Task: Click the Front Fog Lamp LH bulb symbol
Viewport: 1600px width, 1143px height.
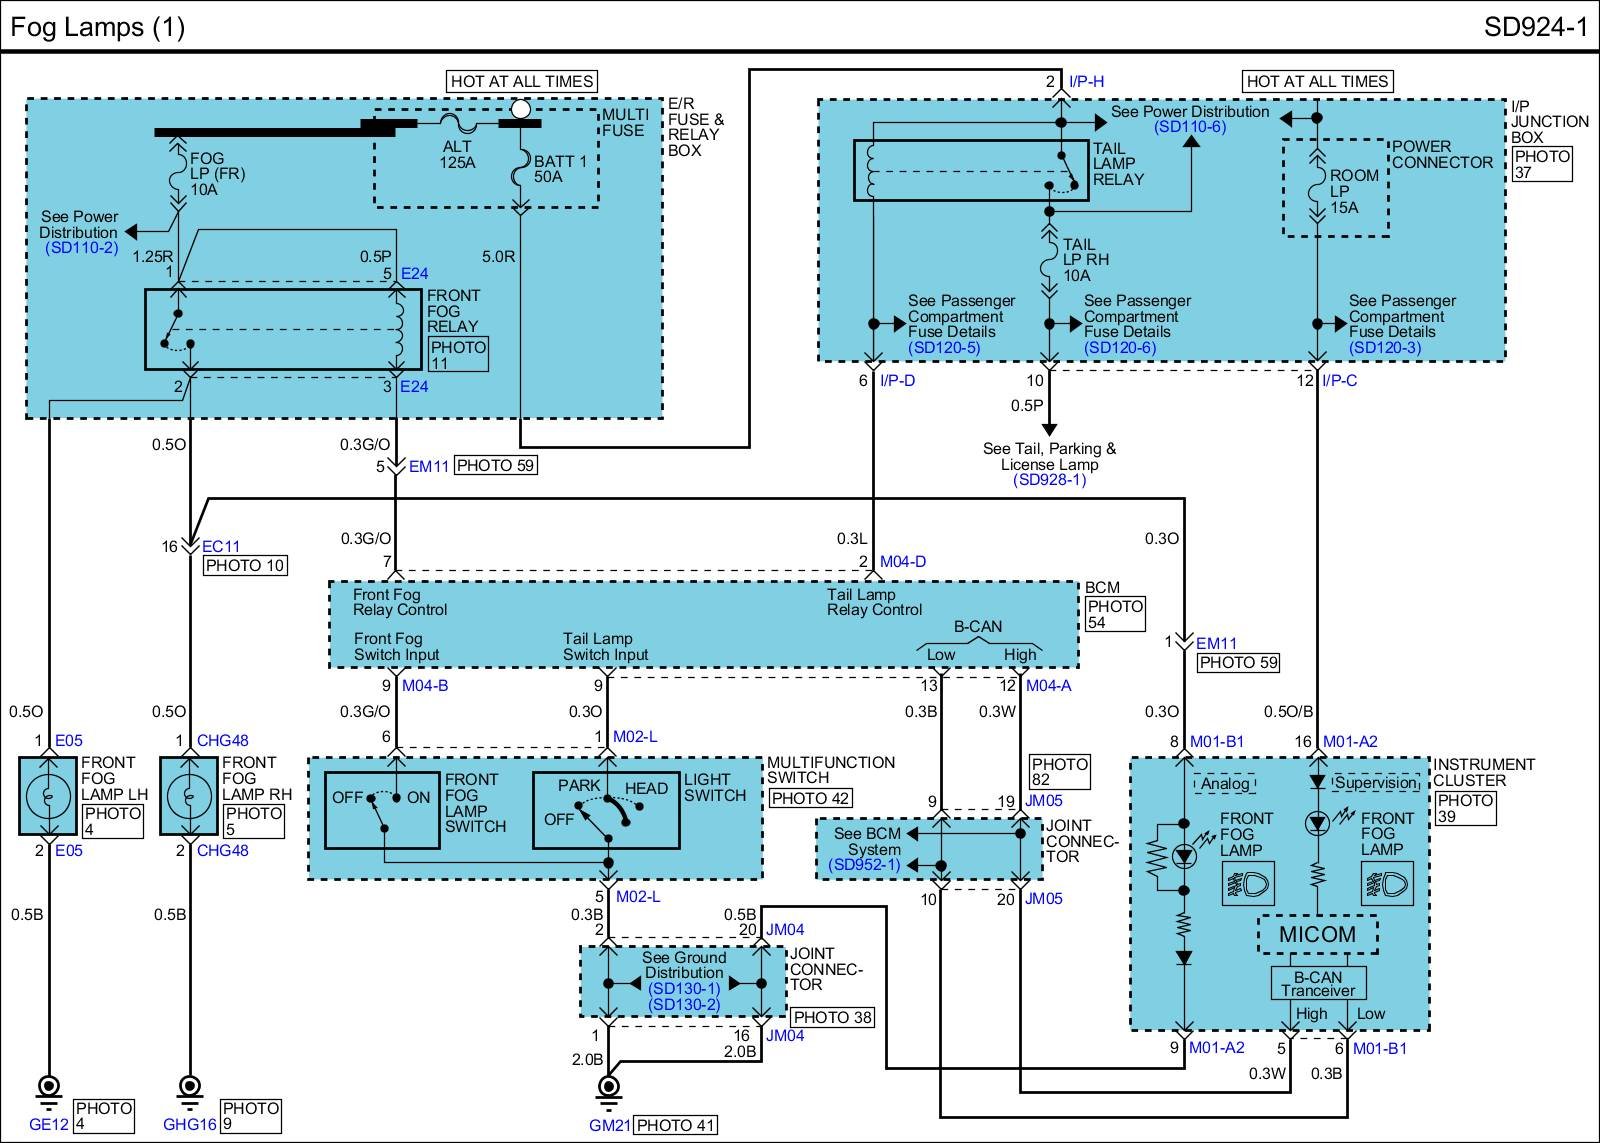Action: (48, 796)
